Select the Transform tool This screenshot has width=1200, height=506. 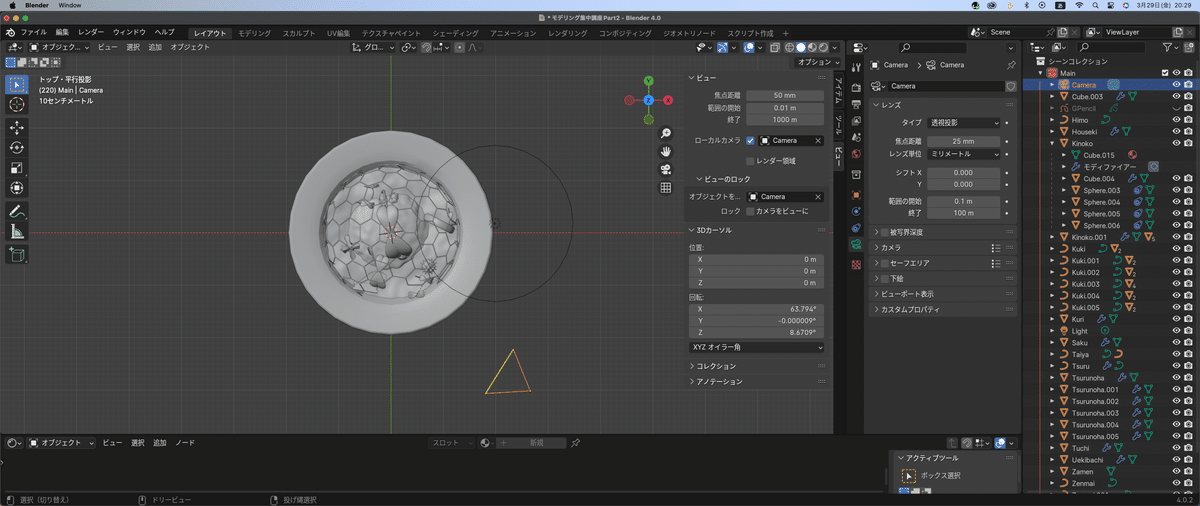point(17,188)
